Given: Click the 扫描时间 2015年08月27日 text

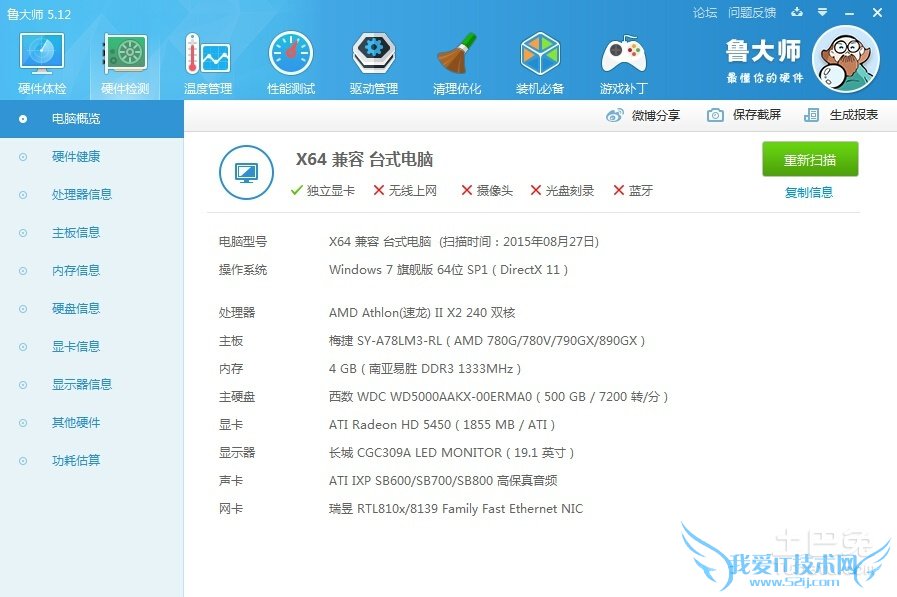Looking at the screenshot, I should 519,242.
